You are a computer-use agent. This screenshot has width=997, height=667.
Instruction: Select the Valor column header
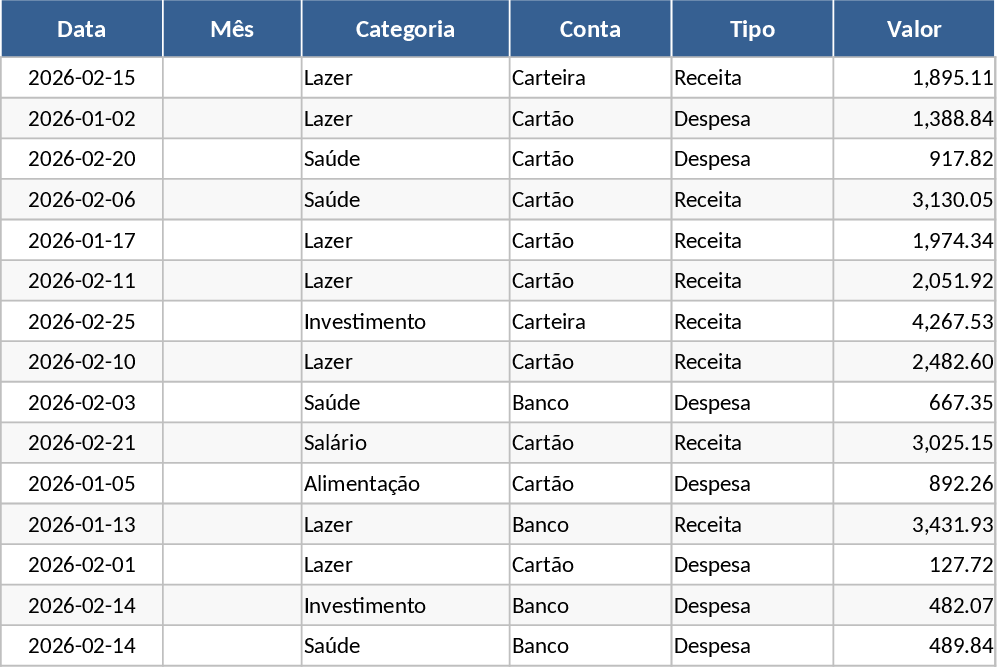[x=914, y=29]
